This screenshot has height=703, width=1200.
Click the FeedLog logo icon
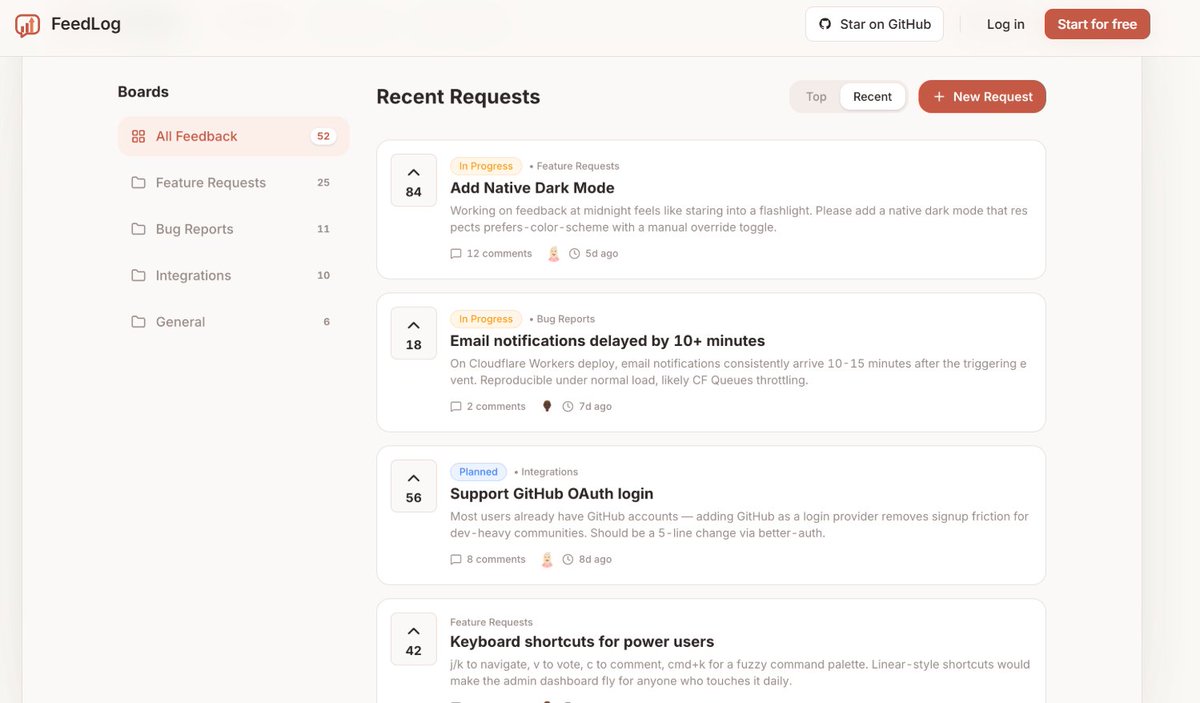[28, 25]
